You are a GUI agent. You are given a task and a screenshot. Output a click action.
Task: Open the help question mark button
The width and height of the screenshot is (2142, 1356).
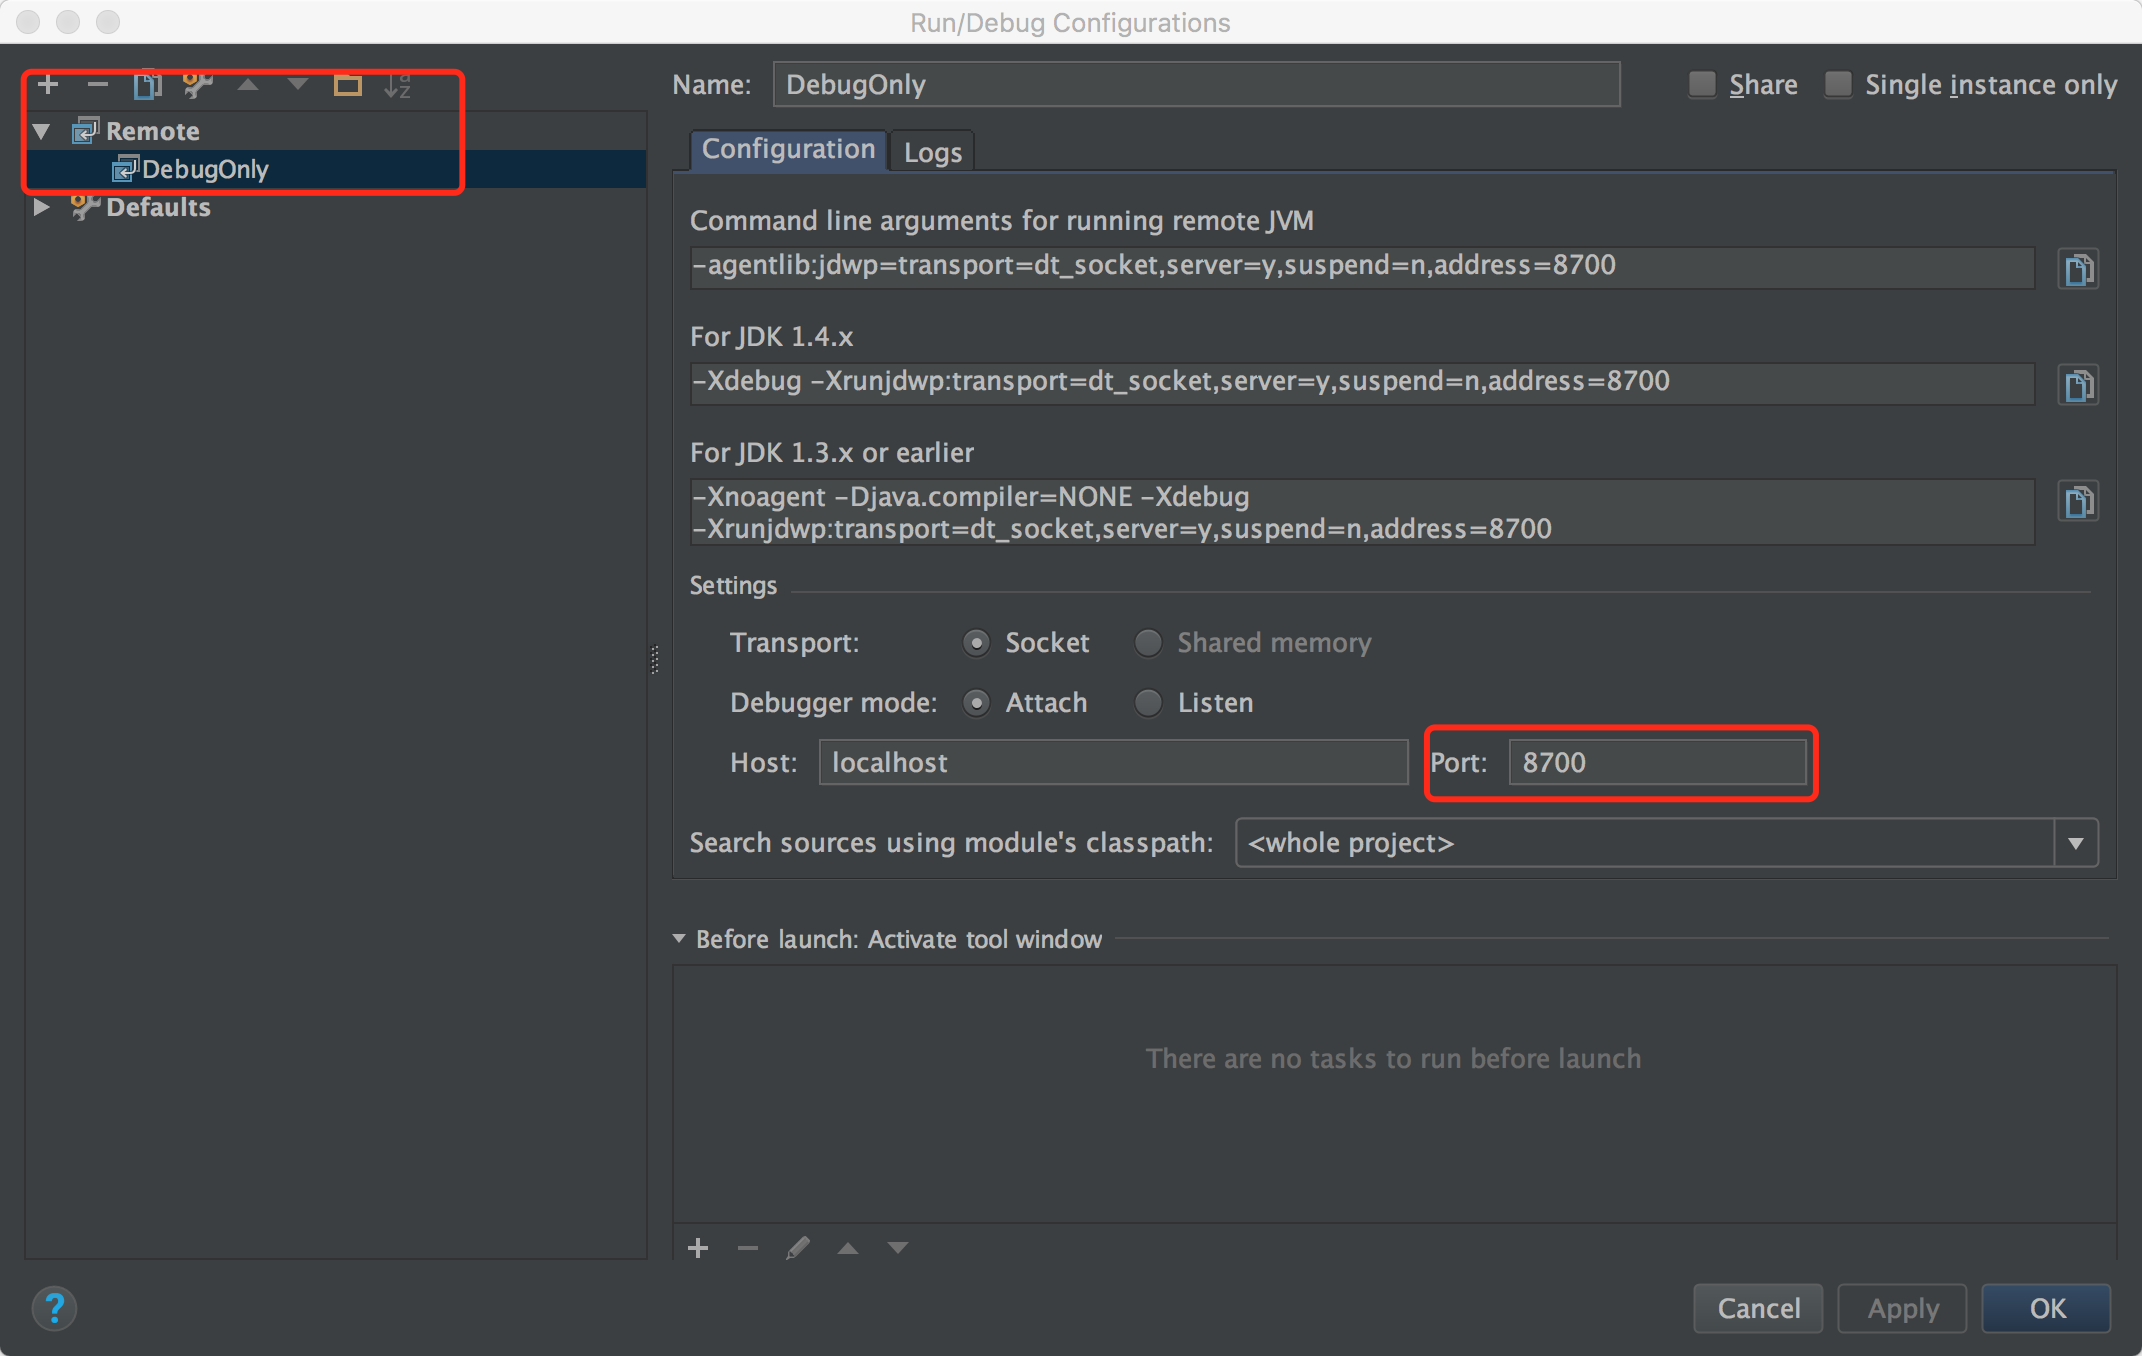(54, 1307)
